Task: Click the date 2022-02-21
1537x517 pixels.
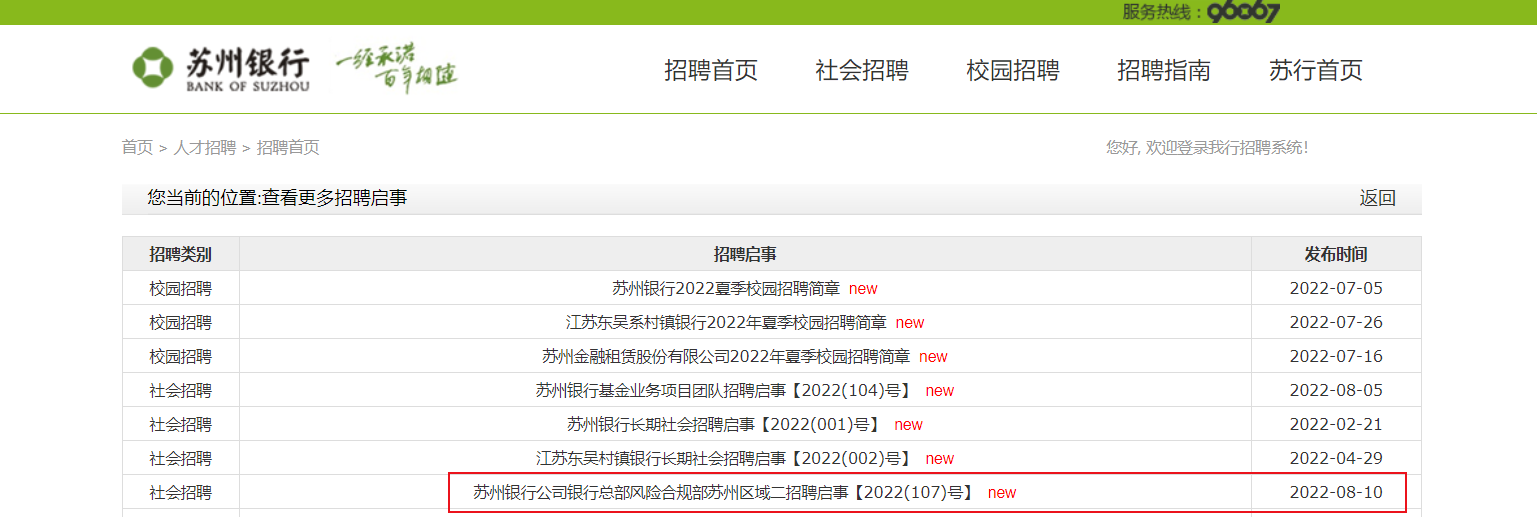Action: coord(1336,424)
